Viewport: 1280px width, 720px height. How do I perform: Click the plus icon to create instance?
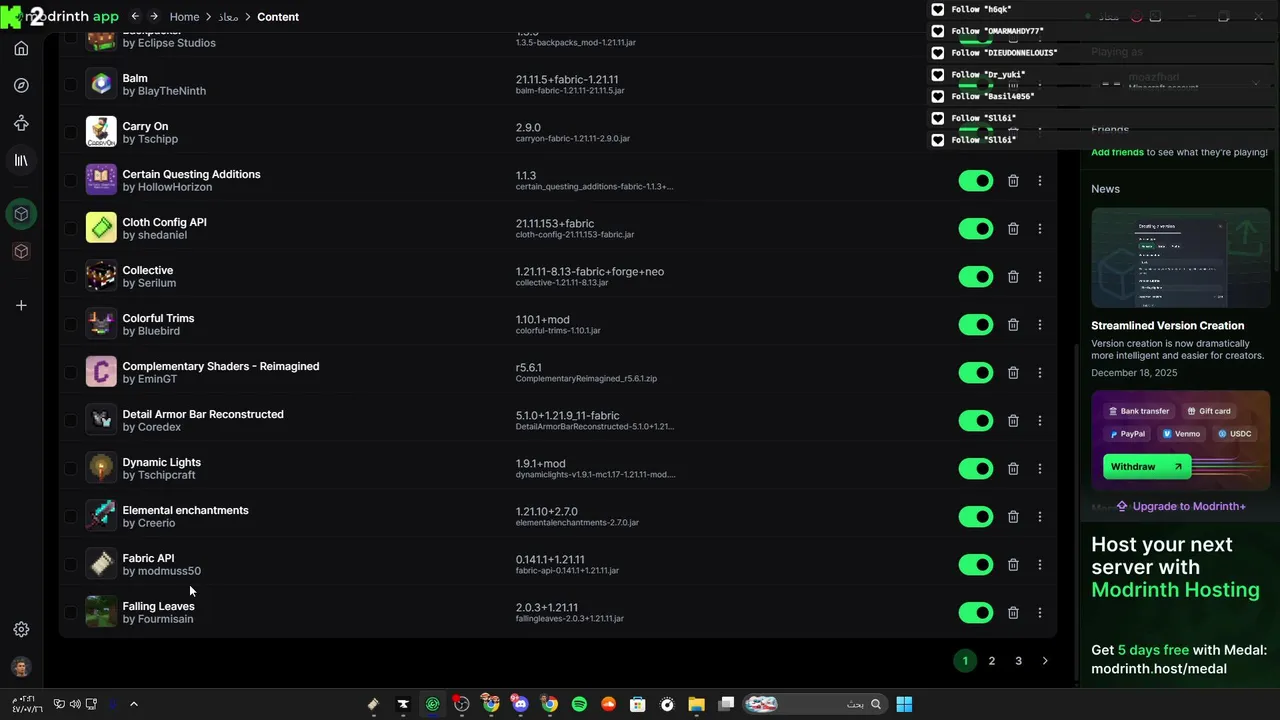21,305
